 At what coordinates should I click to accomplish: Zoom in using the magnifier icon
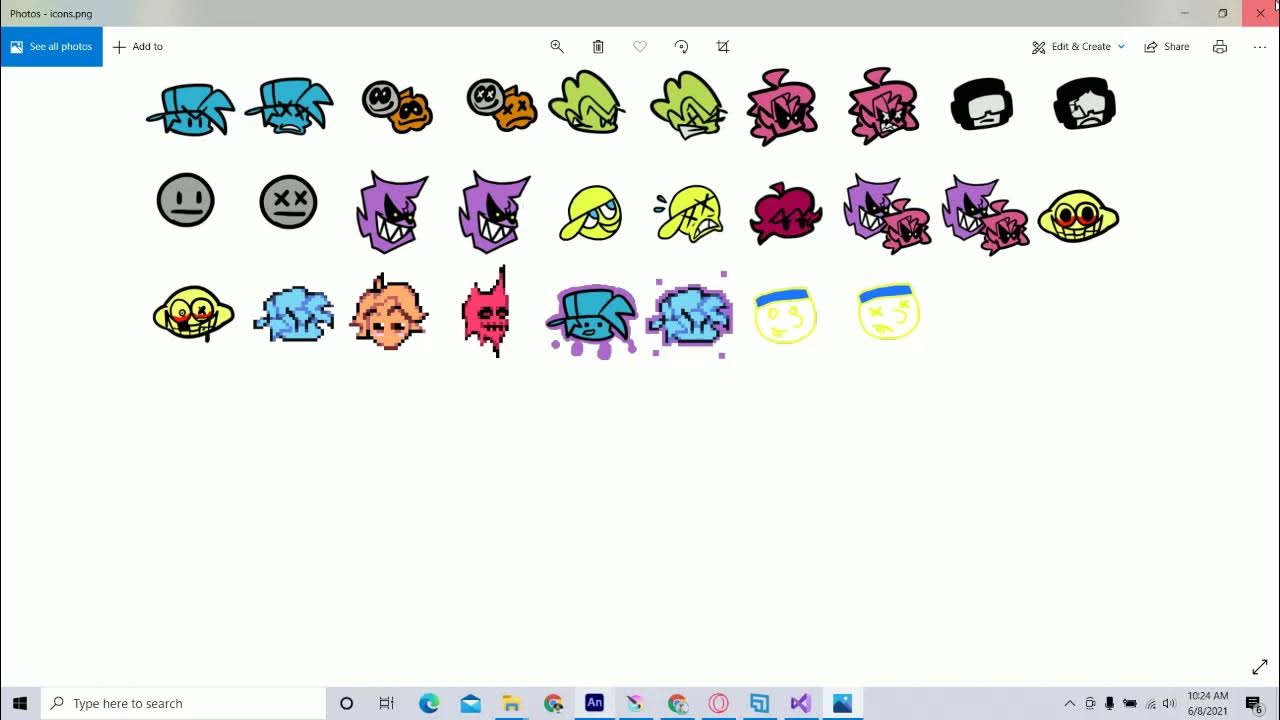pyautogui.click(x=557, y=47)
